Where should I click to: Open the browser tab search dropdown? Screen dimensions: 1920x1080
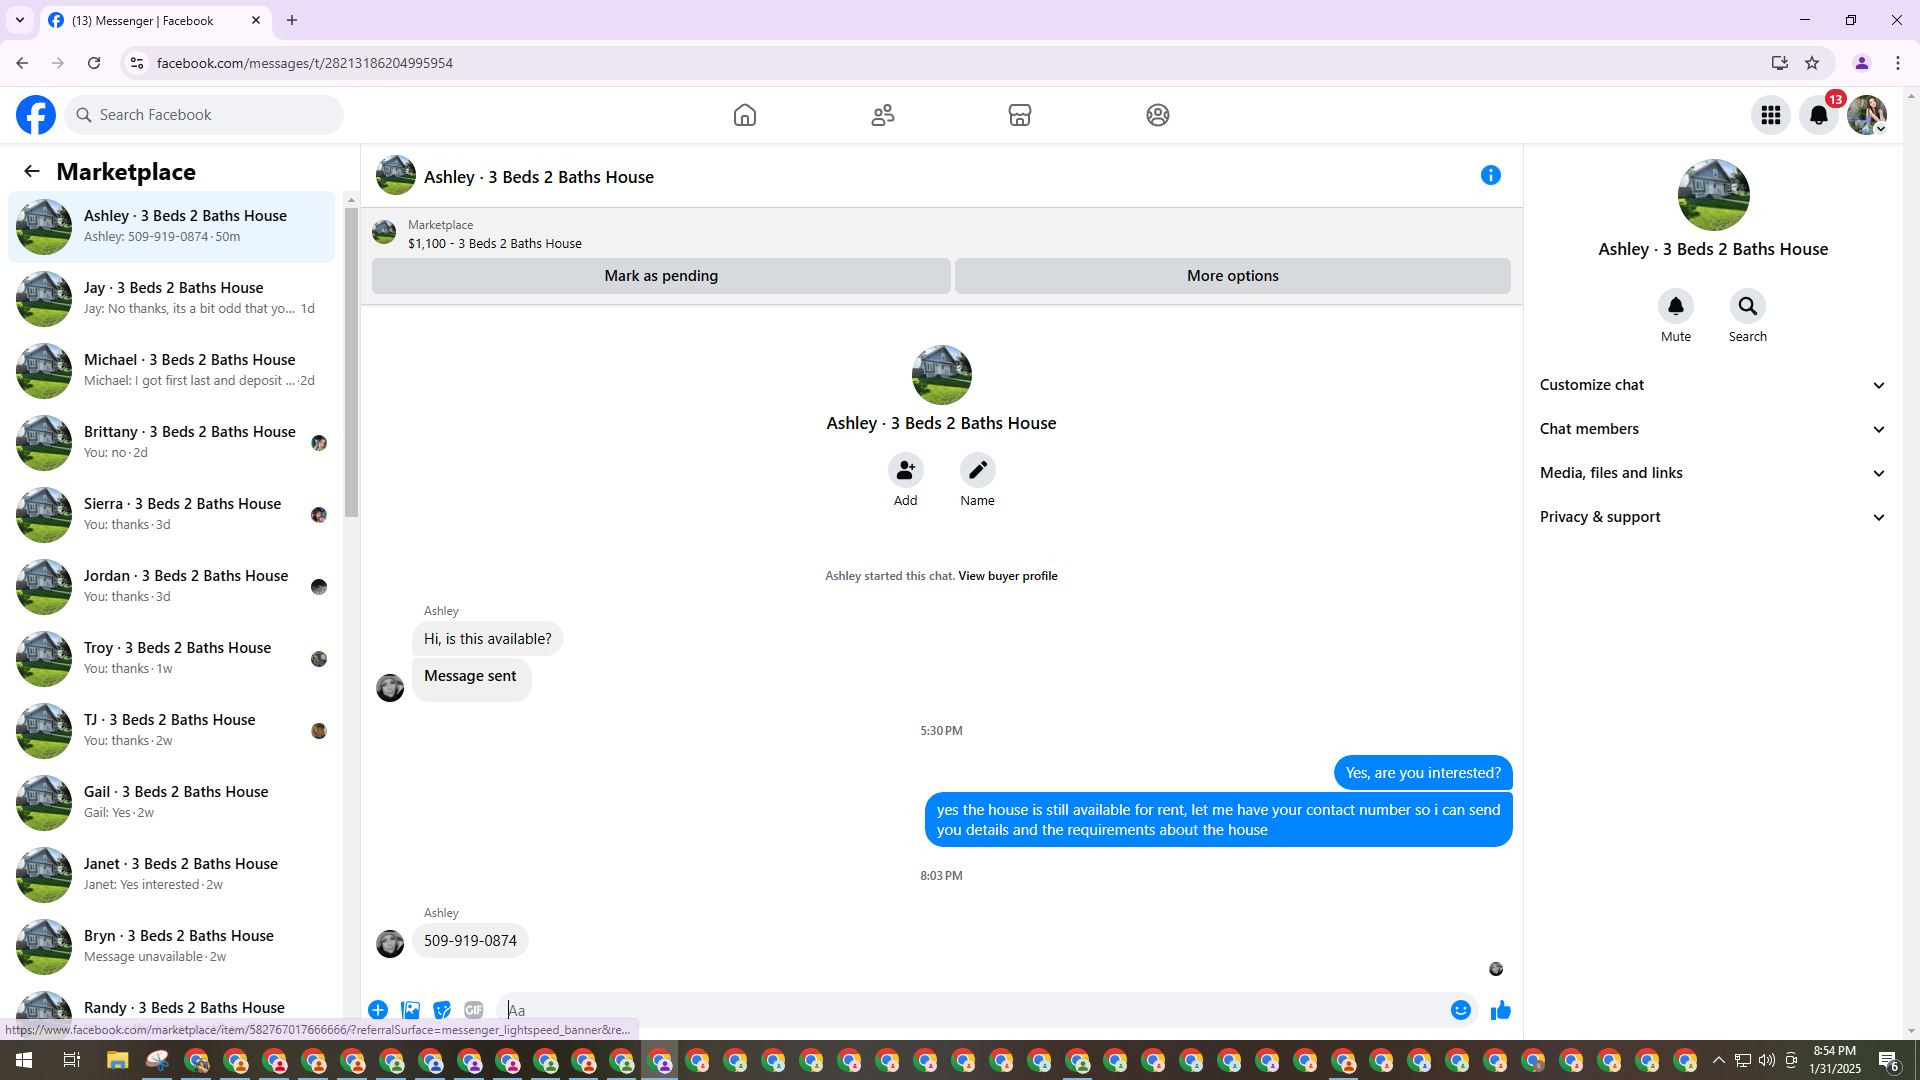click(19, 20)
